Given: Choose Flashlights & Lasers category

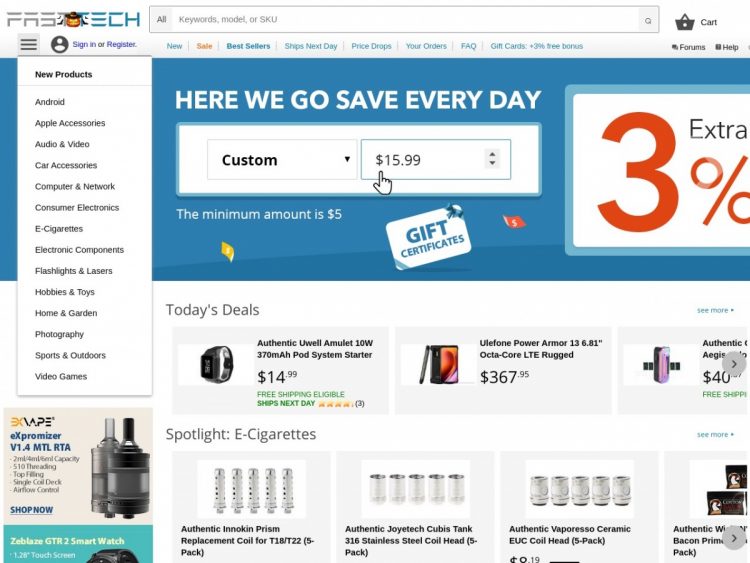Looking at the screenshot, I should pyautogui.click(x=74, y=271).
